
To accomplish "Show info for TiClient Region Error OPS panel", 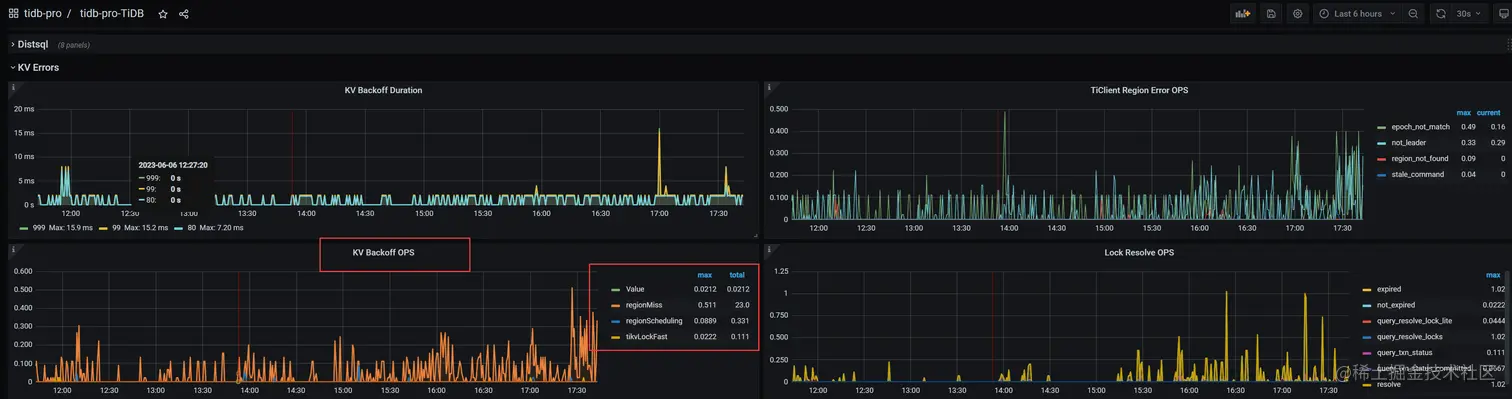I will tap(768, 88).
